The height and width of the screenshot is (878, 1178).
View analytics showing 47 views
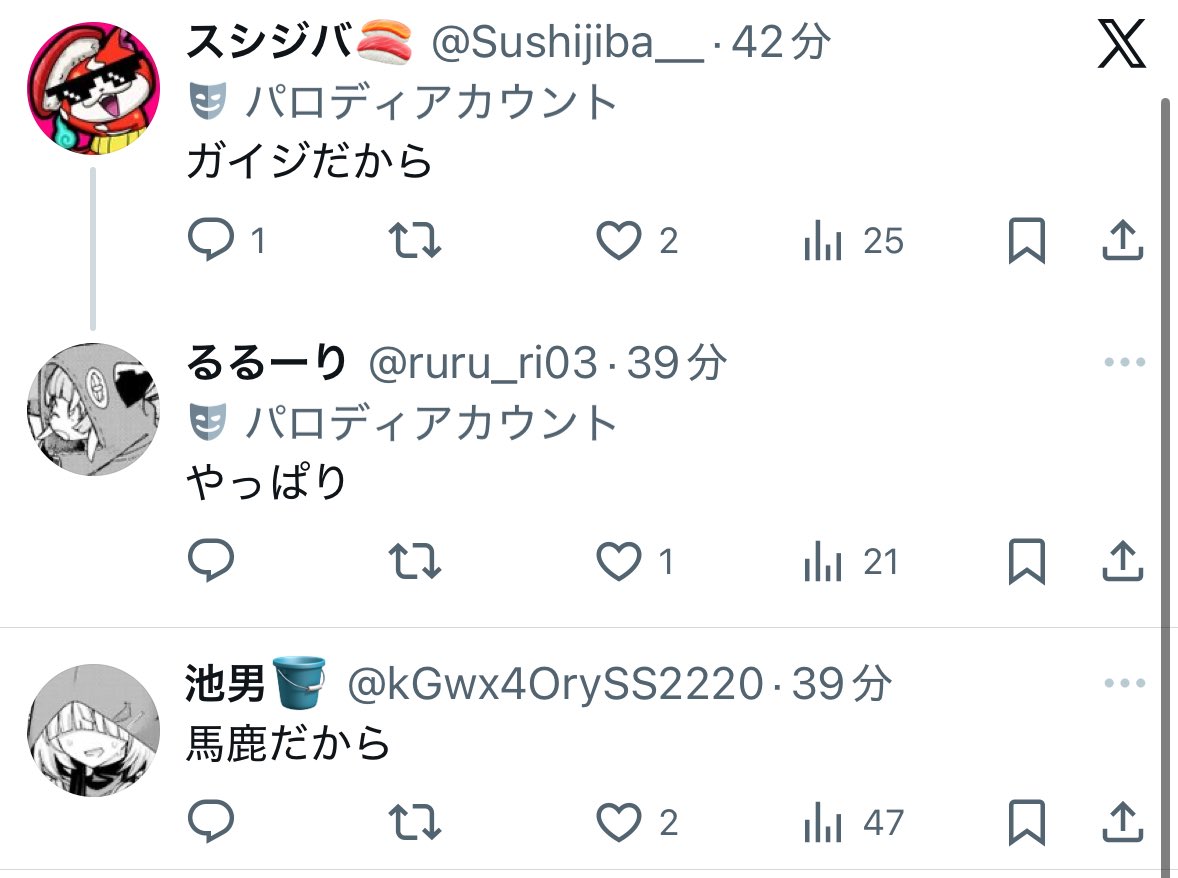click(853, 823)
